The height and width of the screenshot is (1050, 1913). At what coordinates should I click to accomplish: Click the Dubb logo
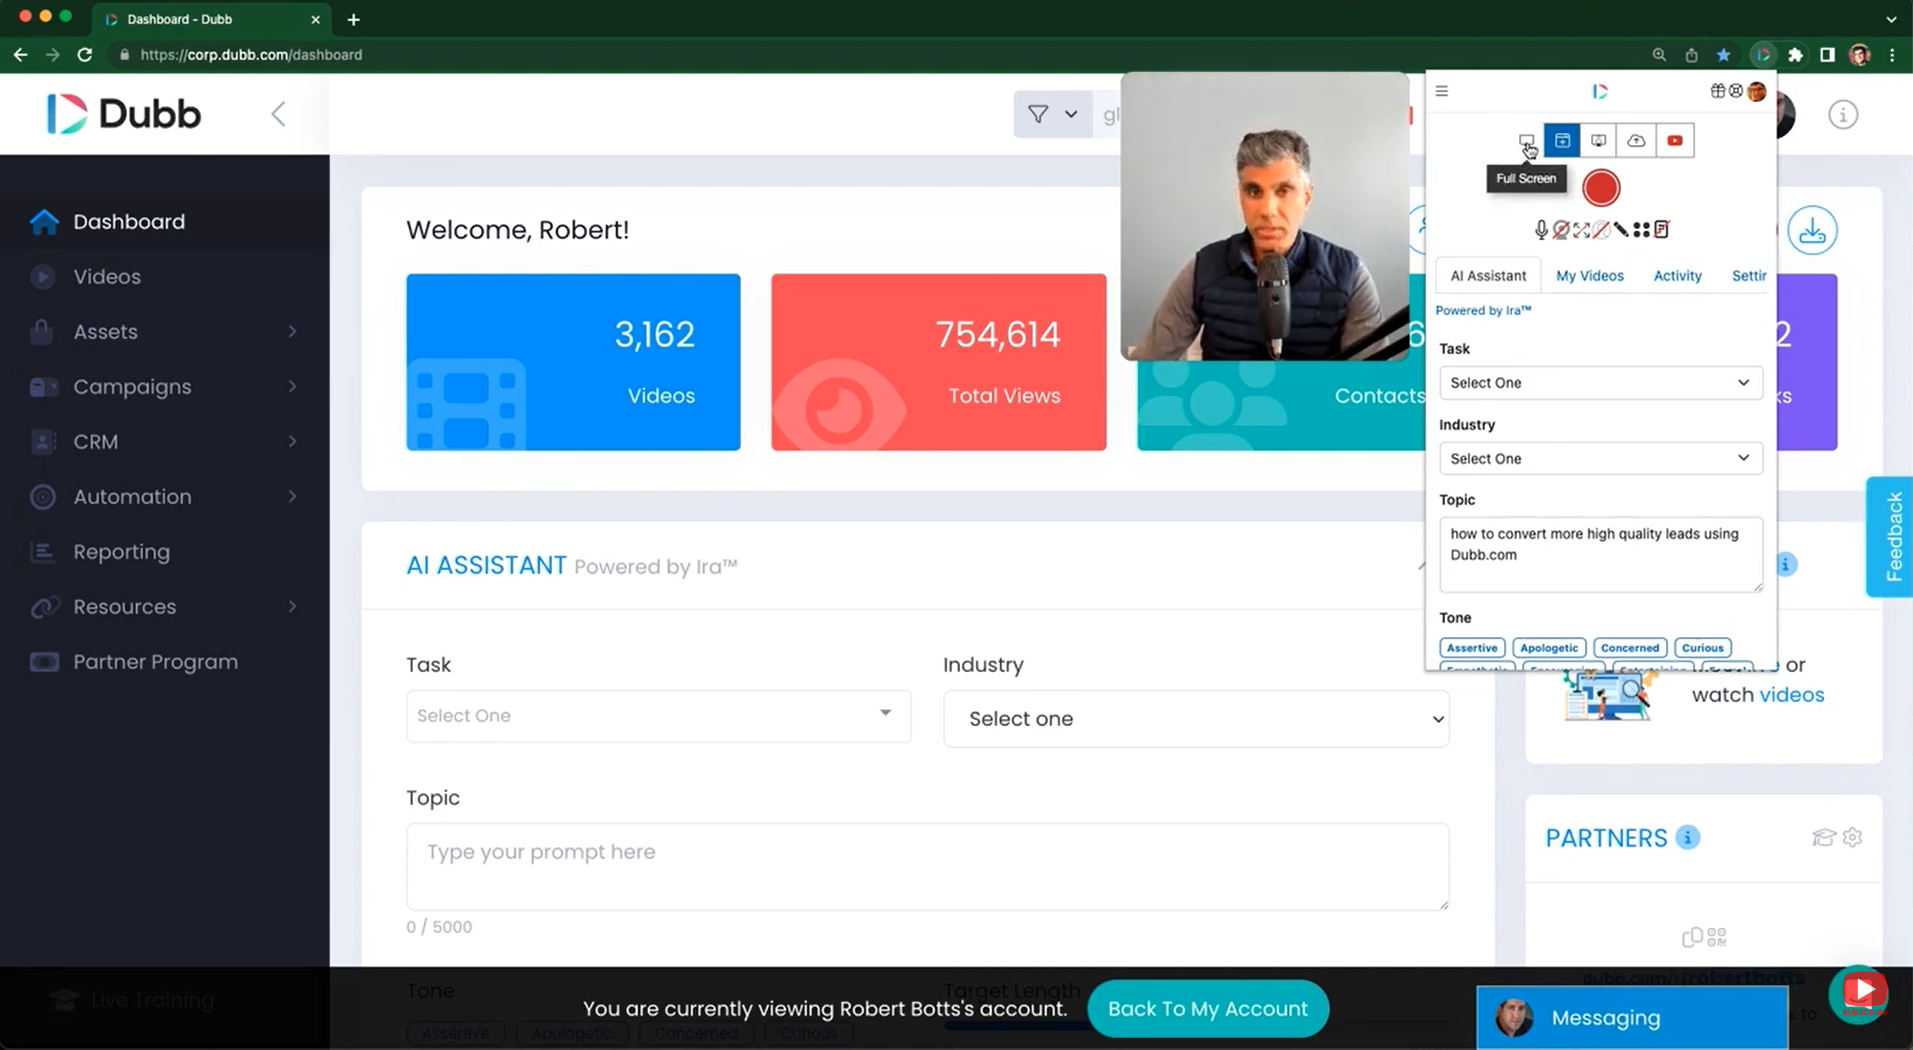pyautogui.click(x=124, y=114)
